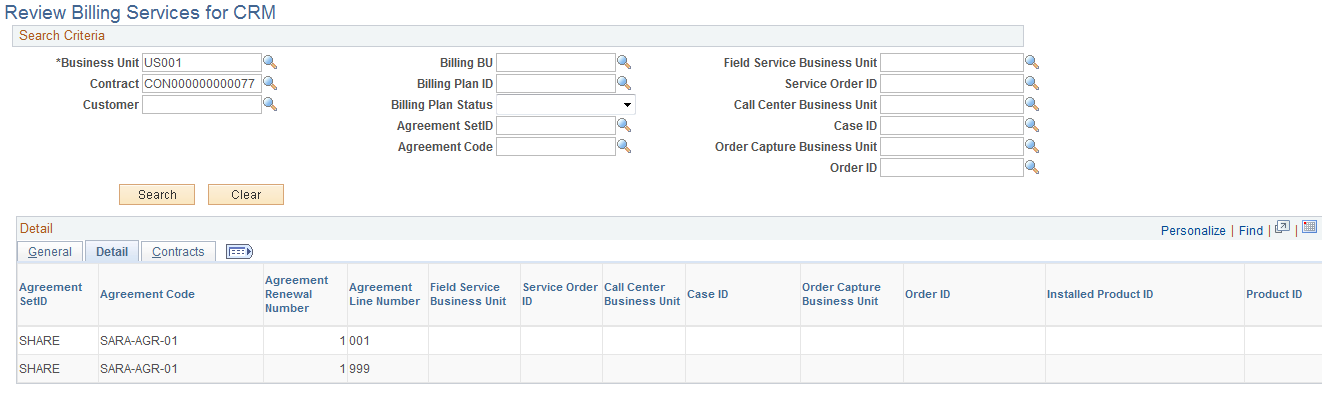
Task: Open the Contracts tab
Action: pos(178,252)
